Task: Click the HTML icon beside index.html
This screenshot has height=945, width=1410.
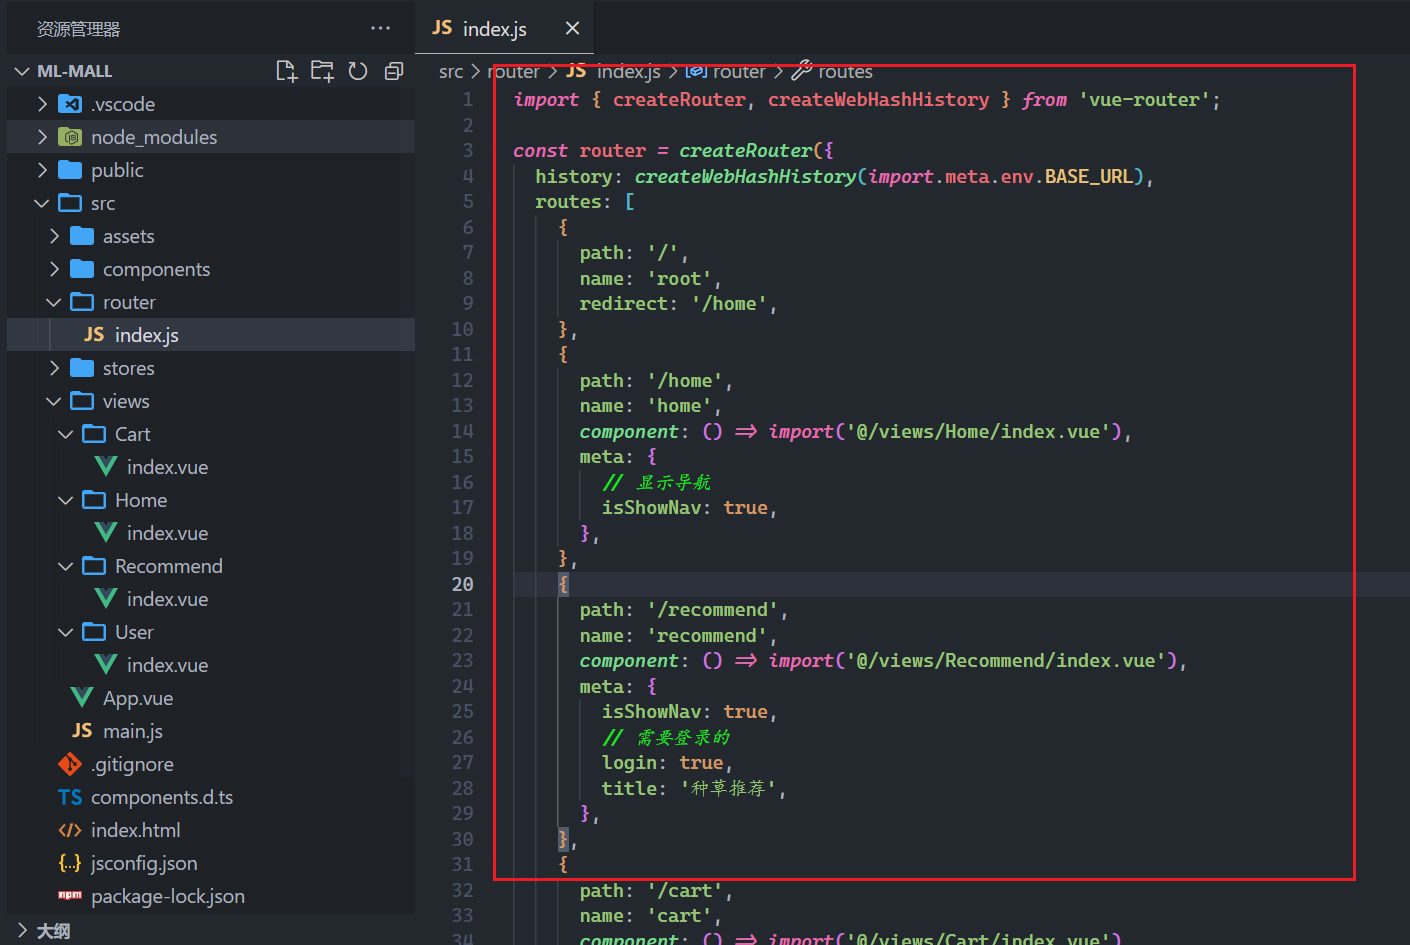Action: [70, 830]
